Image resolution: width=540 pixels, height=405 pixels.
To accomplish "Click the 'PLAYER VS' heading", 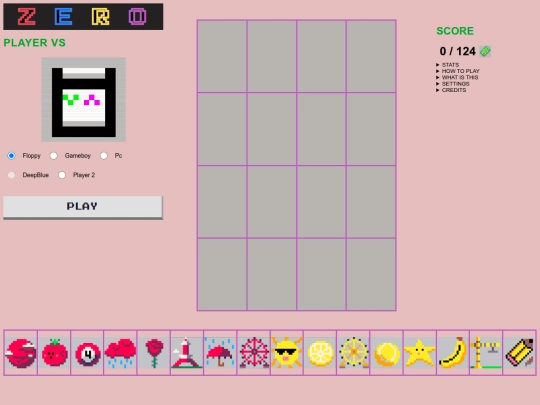I will pos(34,43).
